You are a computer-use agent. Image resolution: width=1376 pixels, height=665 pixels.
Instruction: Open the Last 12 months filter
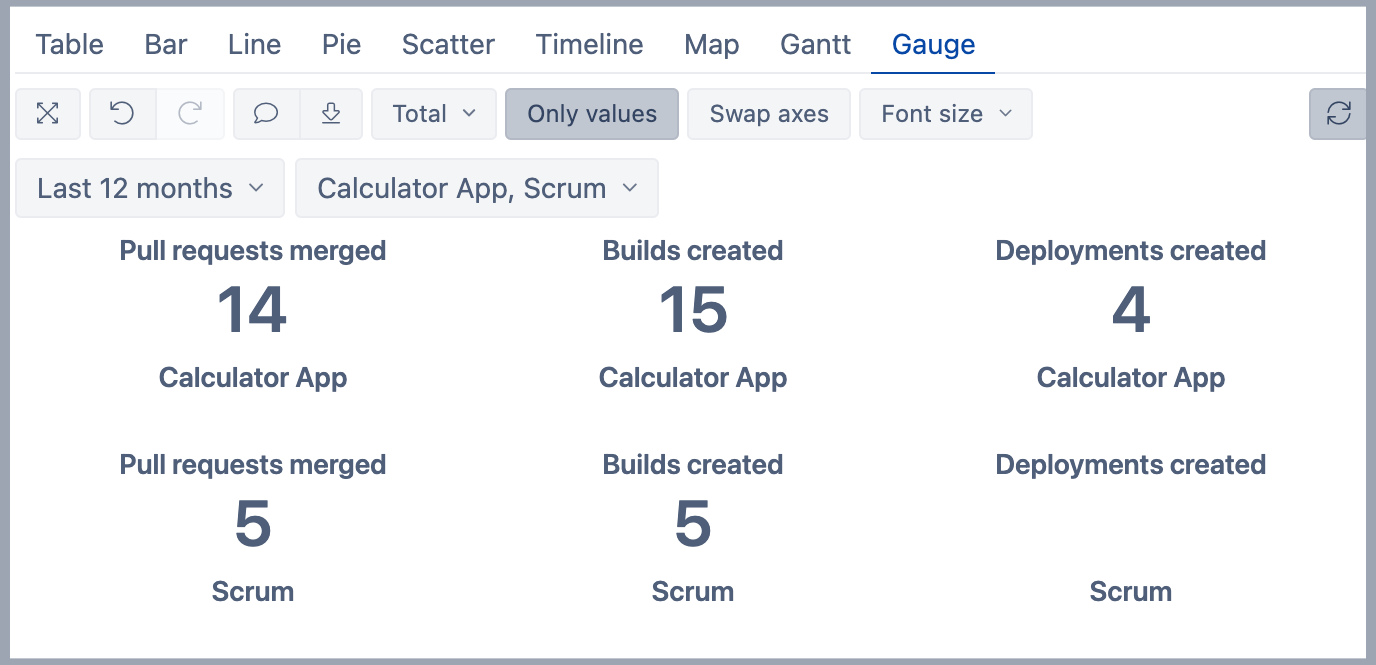150,188
